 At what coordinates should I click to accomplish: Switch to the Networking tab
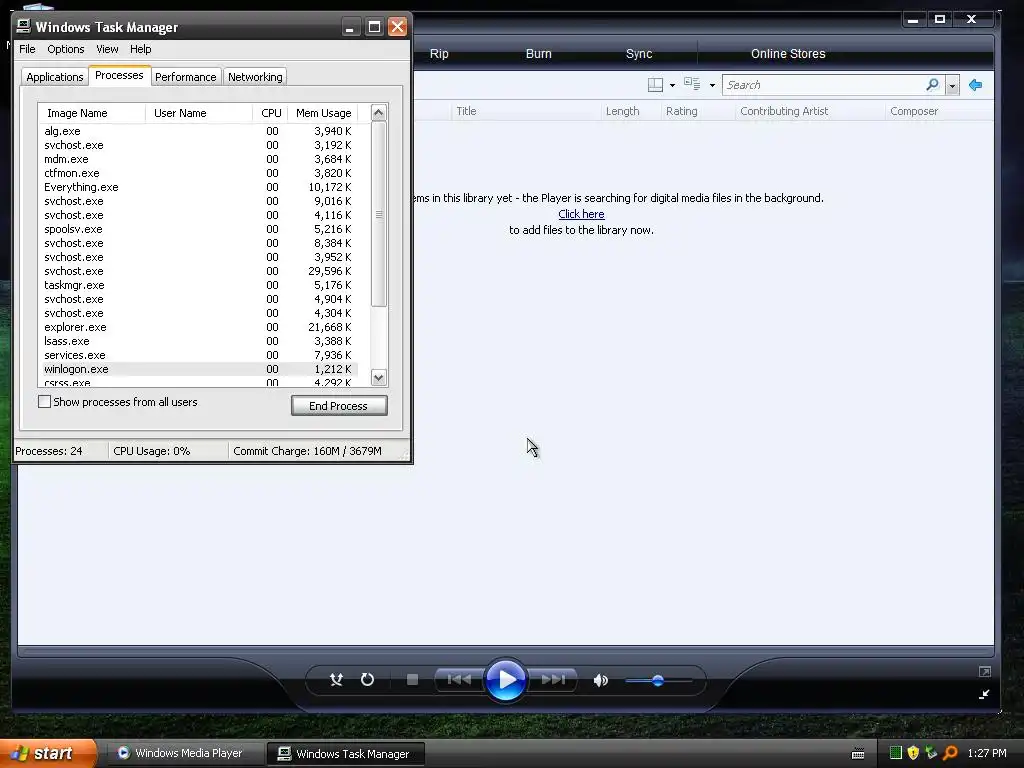pyautogui.click(x=255, y=77)
